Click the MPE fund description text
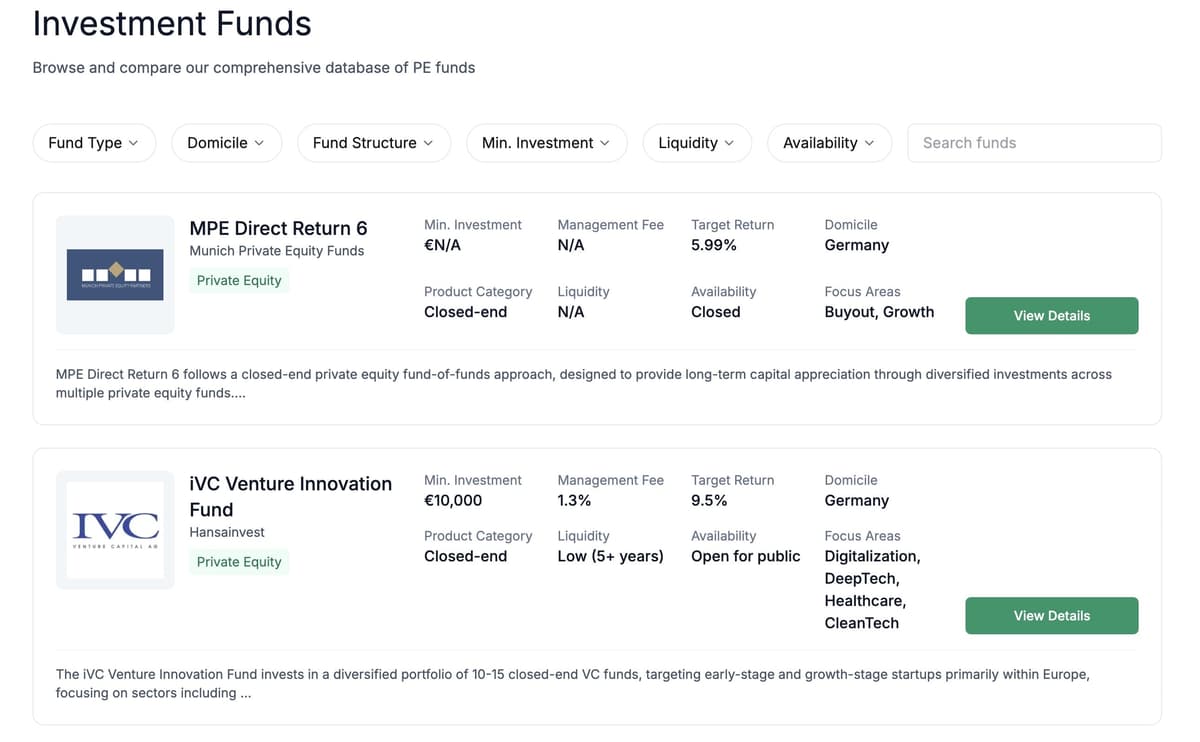Screen dimensions: 1200x742 [x=583, y=383]
